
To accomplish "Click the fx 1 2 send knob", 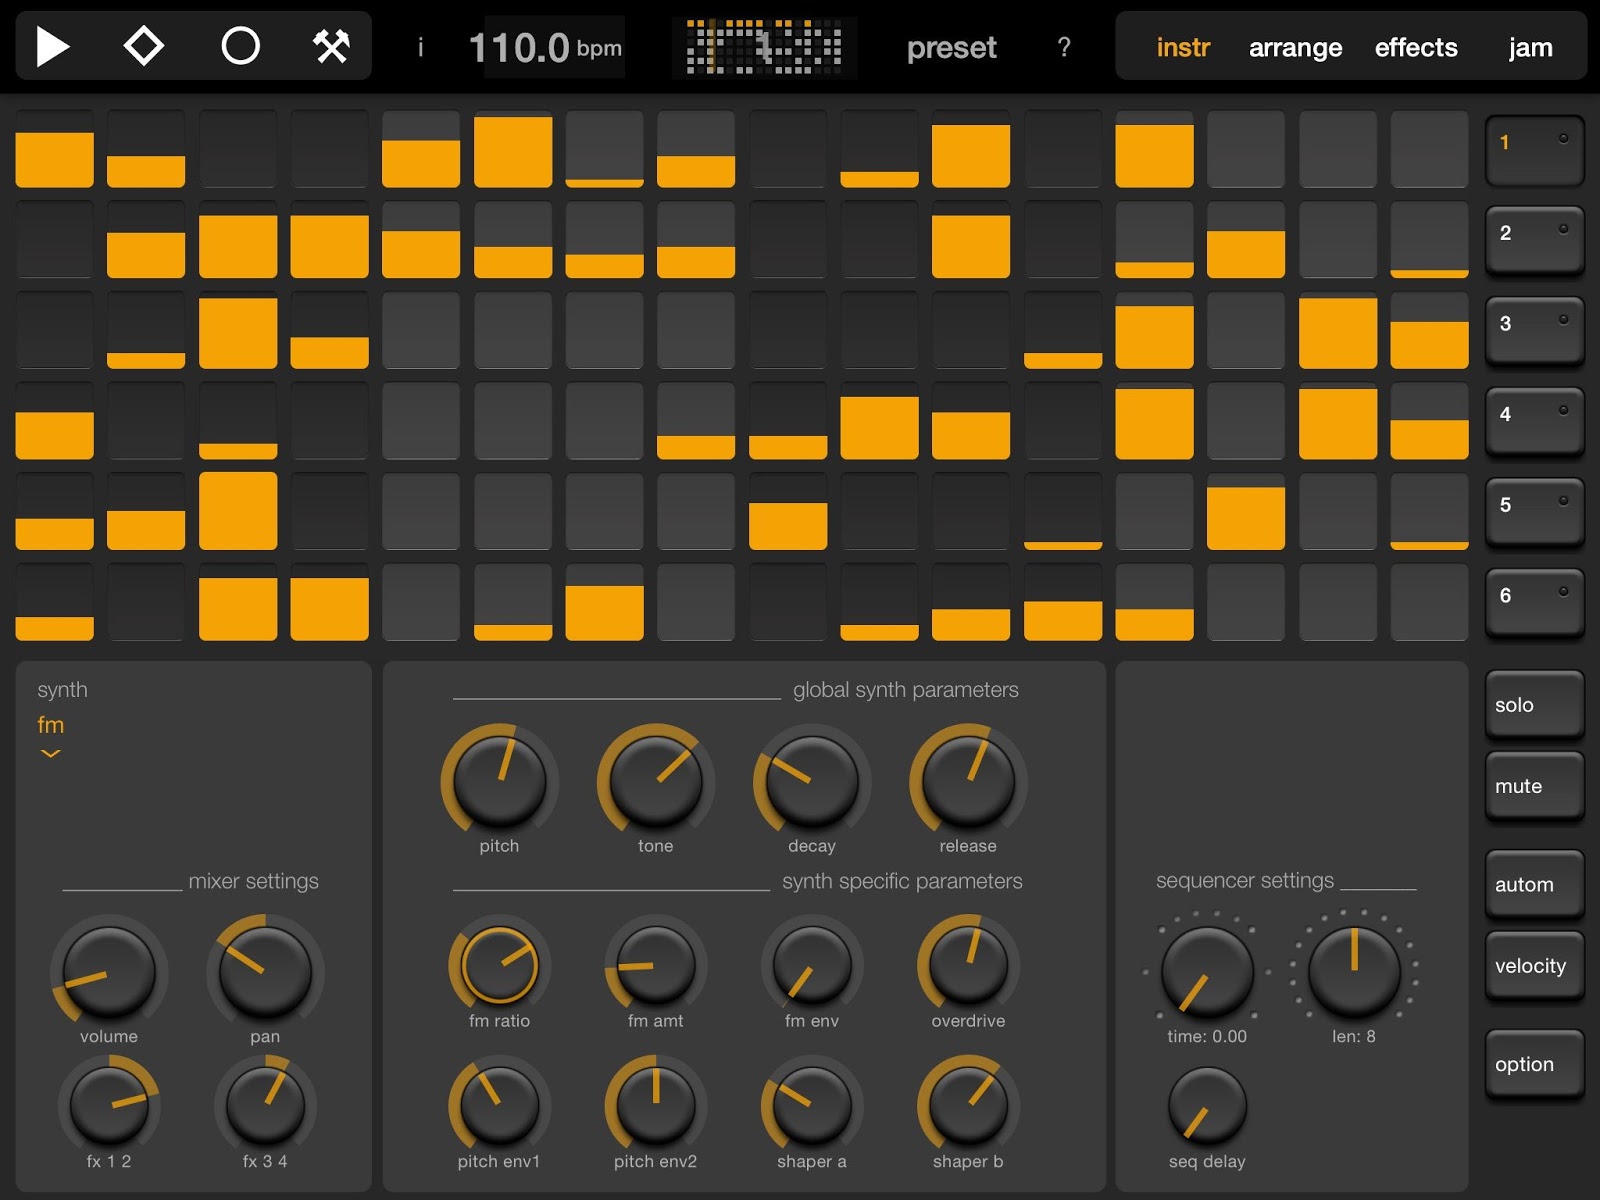I will [109, 1105].
